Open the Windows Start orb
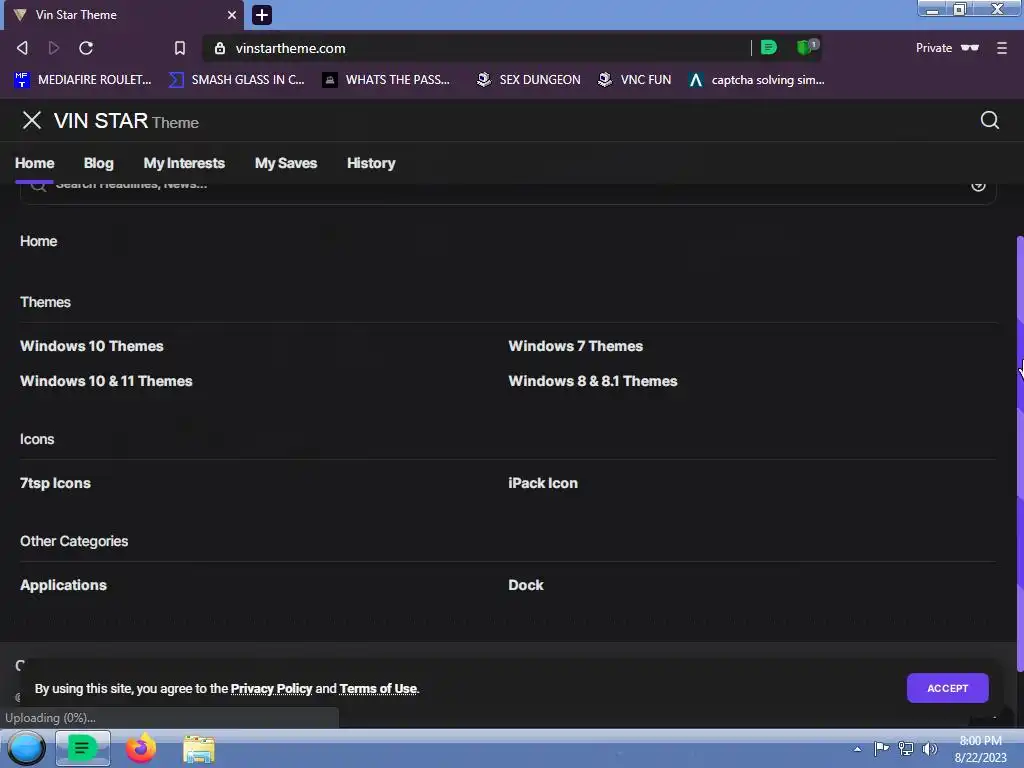1024x768 pixels. [26, 748]
